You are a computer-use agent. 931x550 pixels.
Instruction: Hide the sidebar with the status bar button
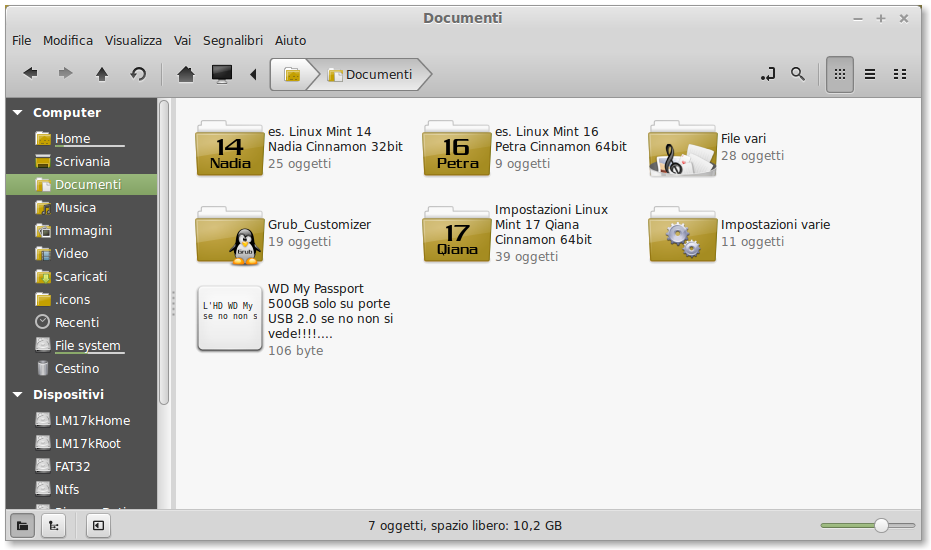pyautogui.click(x=99, y=526)
